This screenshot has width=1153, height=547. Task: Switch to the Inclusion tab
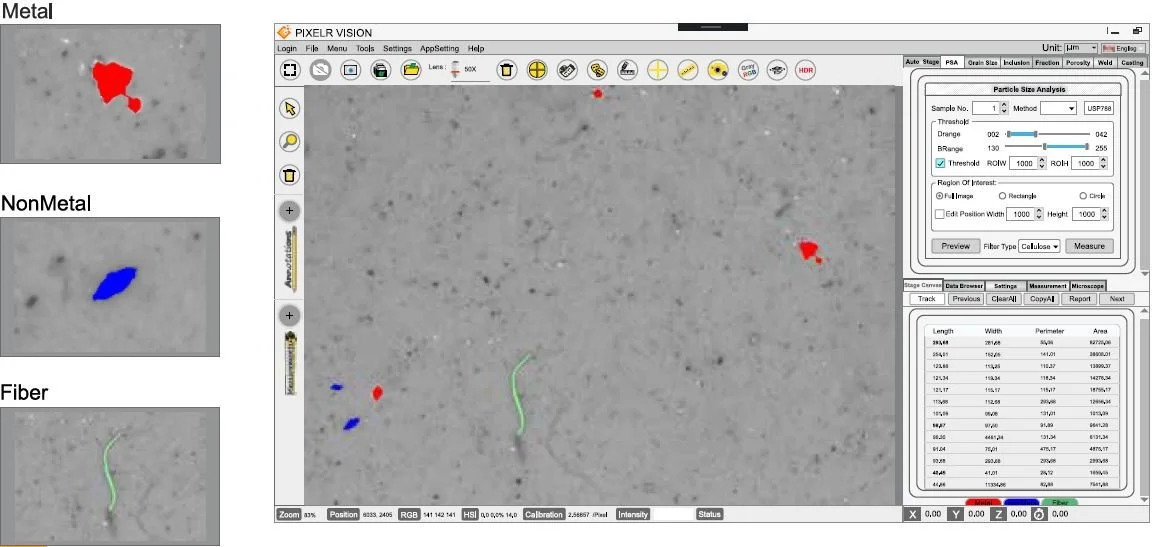pyautogui.click(x=1016, y=62)
